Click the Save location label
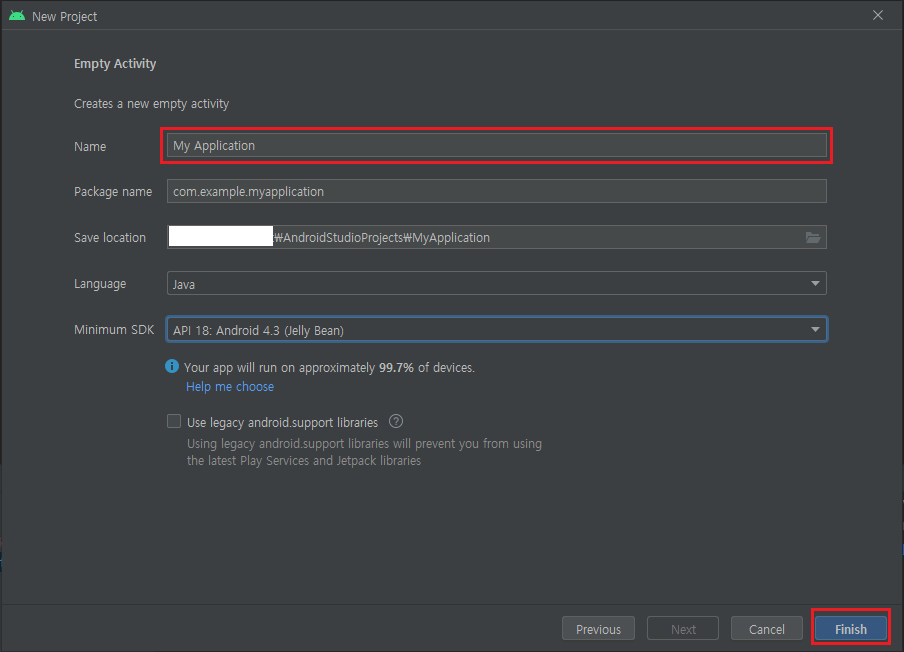This screenshot has height=652, width=904. [x=110, y=238]
